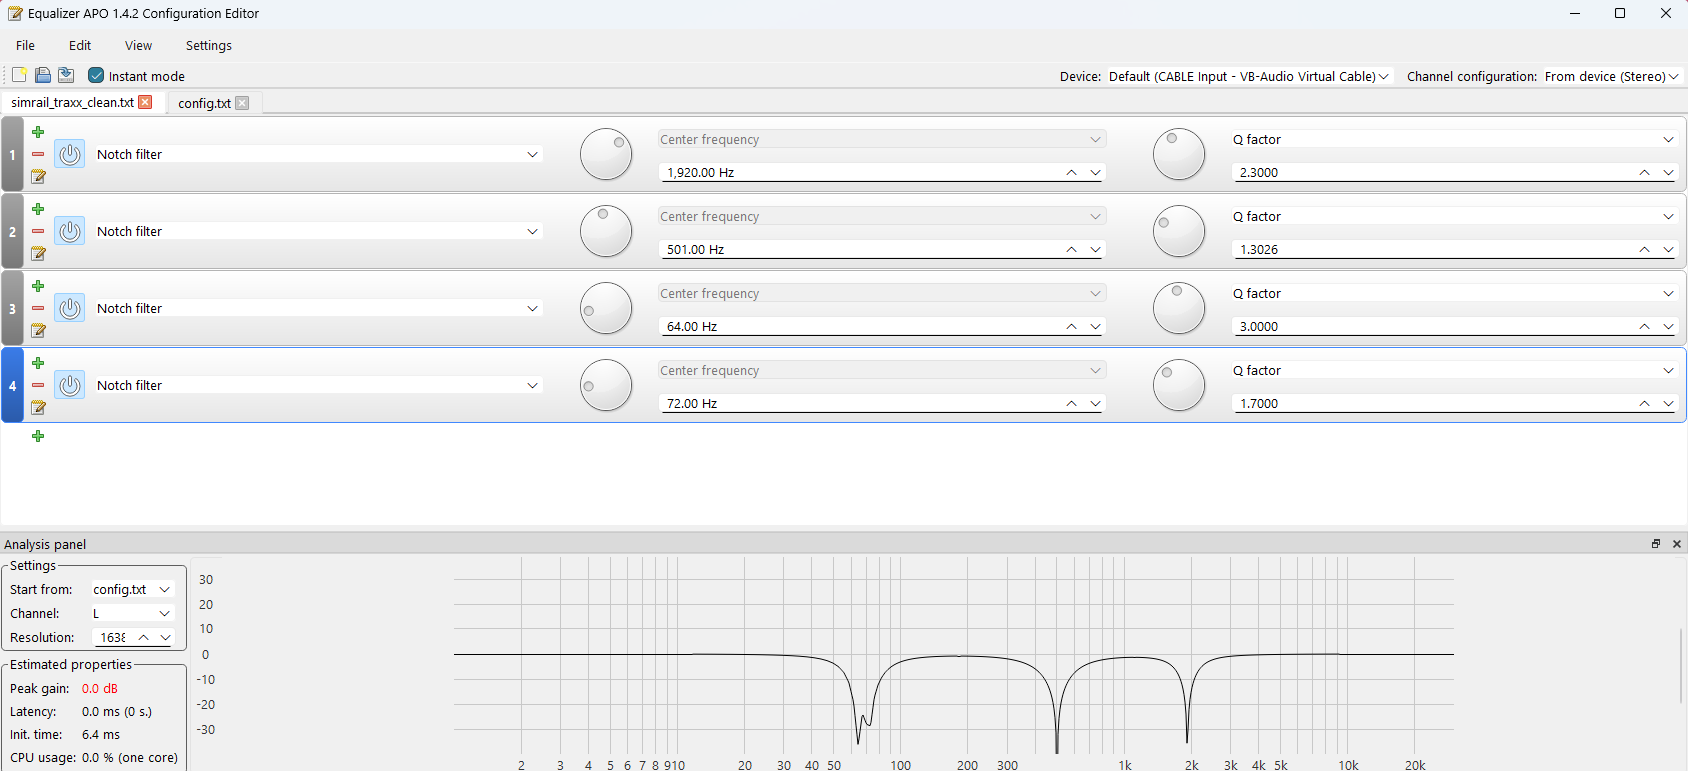
Task: Switch to the config.txt tab
Action: (x=204, y=103)
